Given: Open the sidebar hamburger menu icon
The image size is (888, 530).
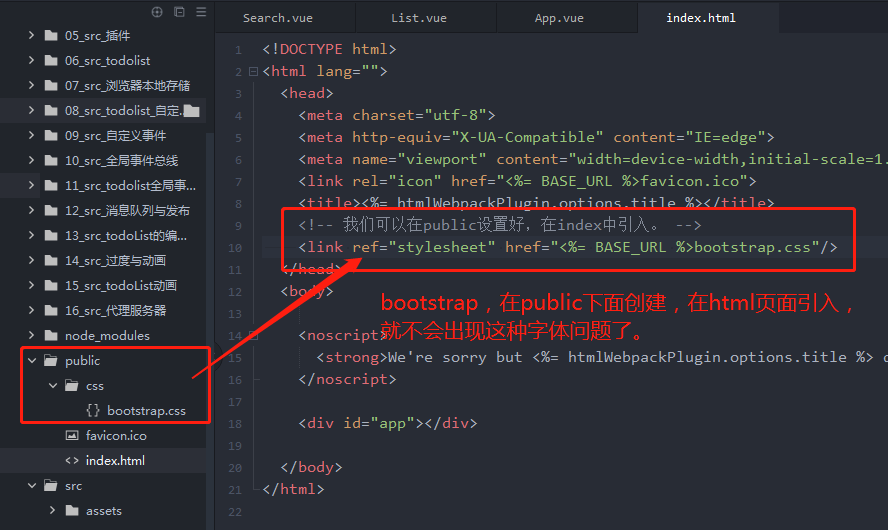Looking at the screenshot, I should (201, 12).
